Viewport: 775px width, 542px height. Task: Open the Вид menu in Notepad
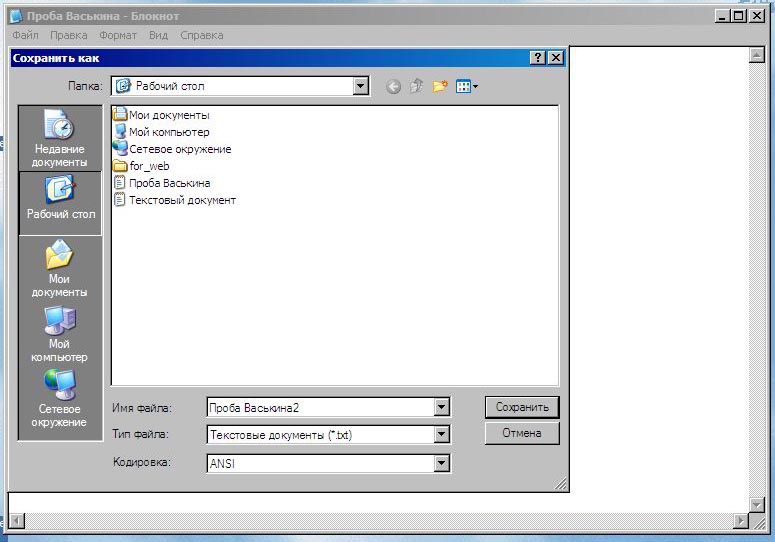[159, 35]
